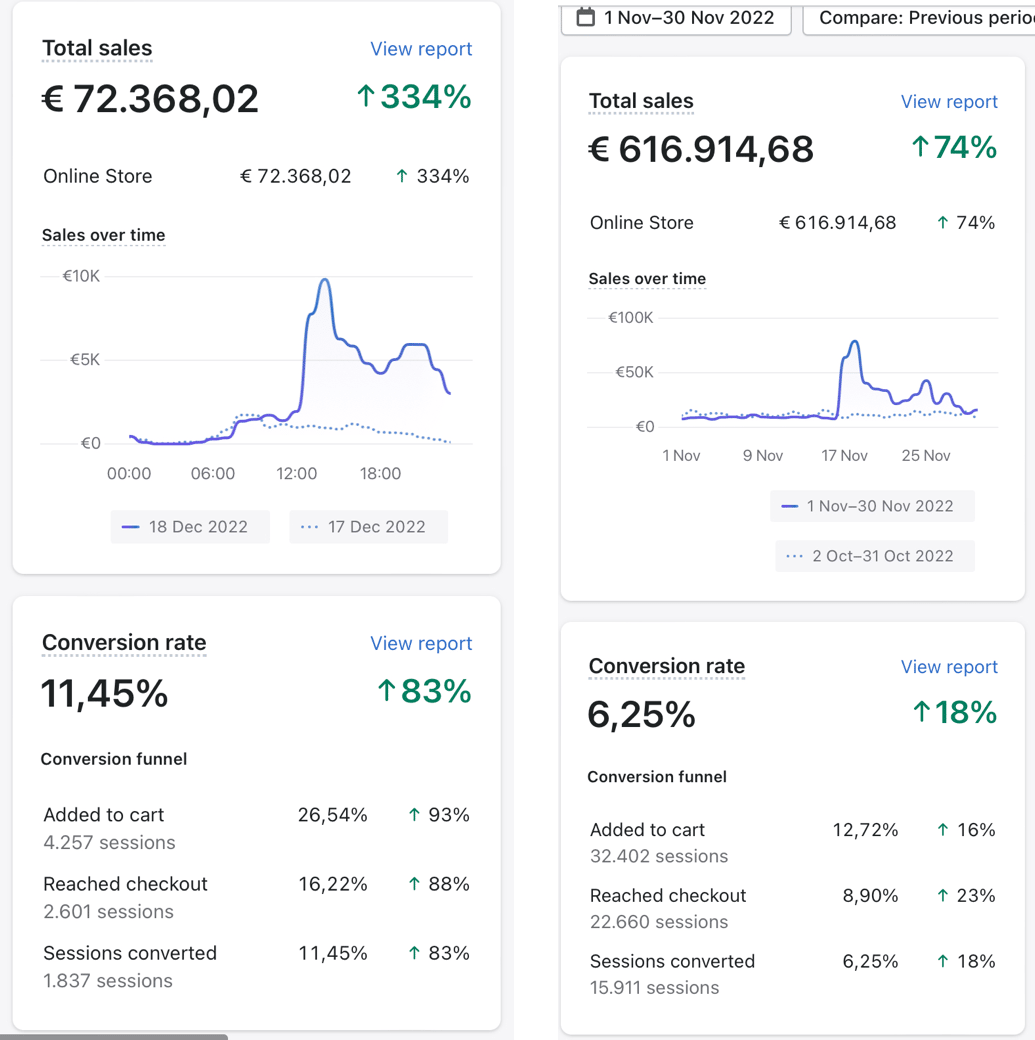Screen dimensions: 1035x1040
Task: Open View report for €72.368,02 total sales
Action: 421,49
